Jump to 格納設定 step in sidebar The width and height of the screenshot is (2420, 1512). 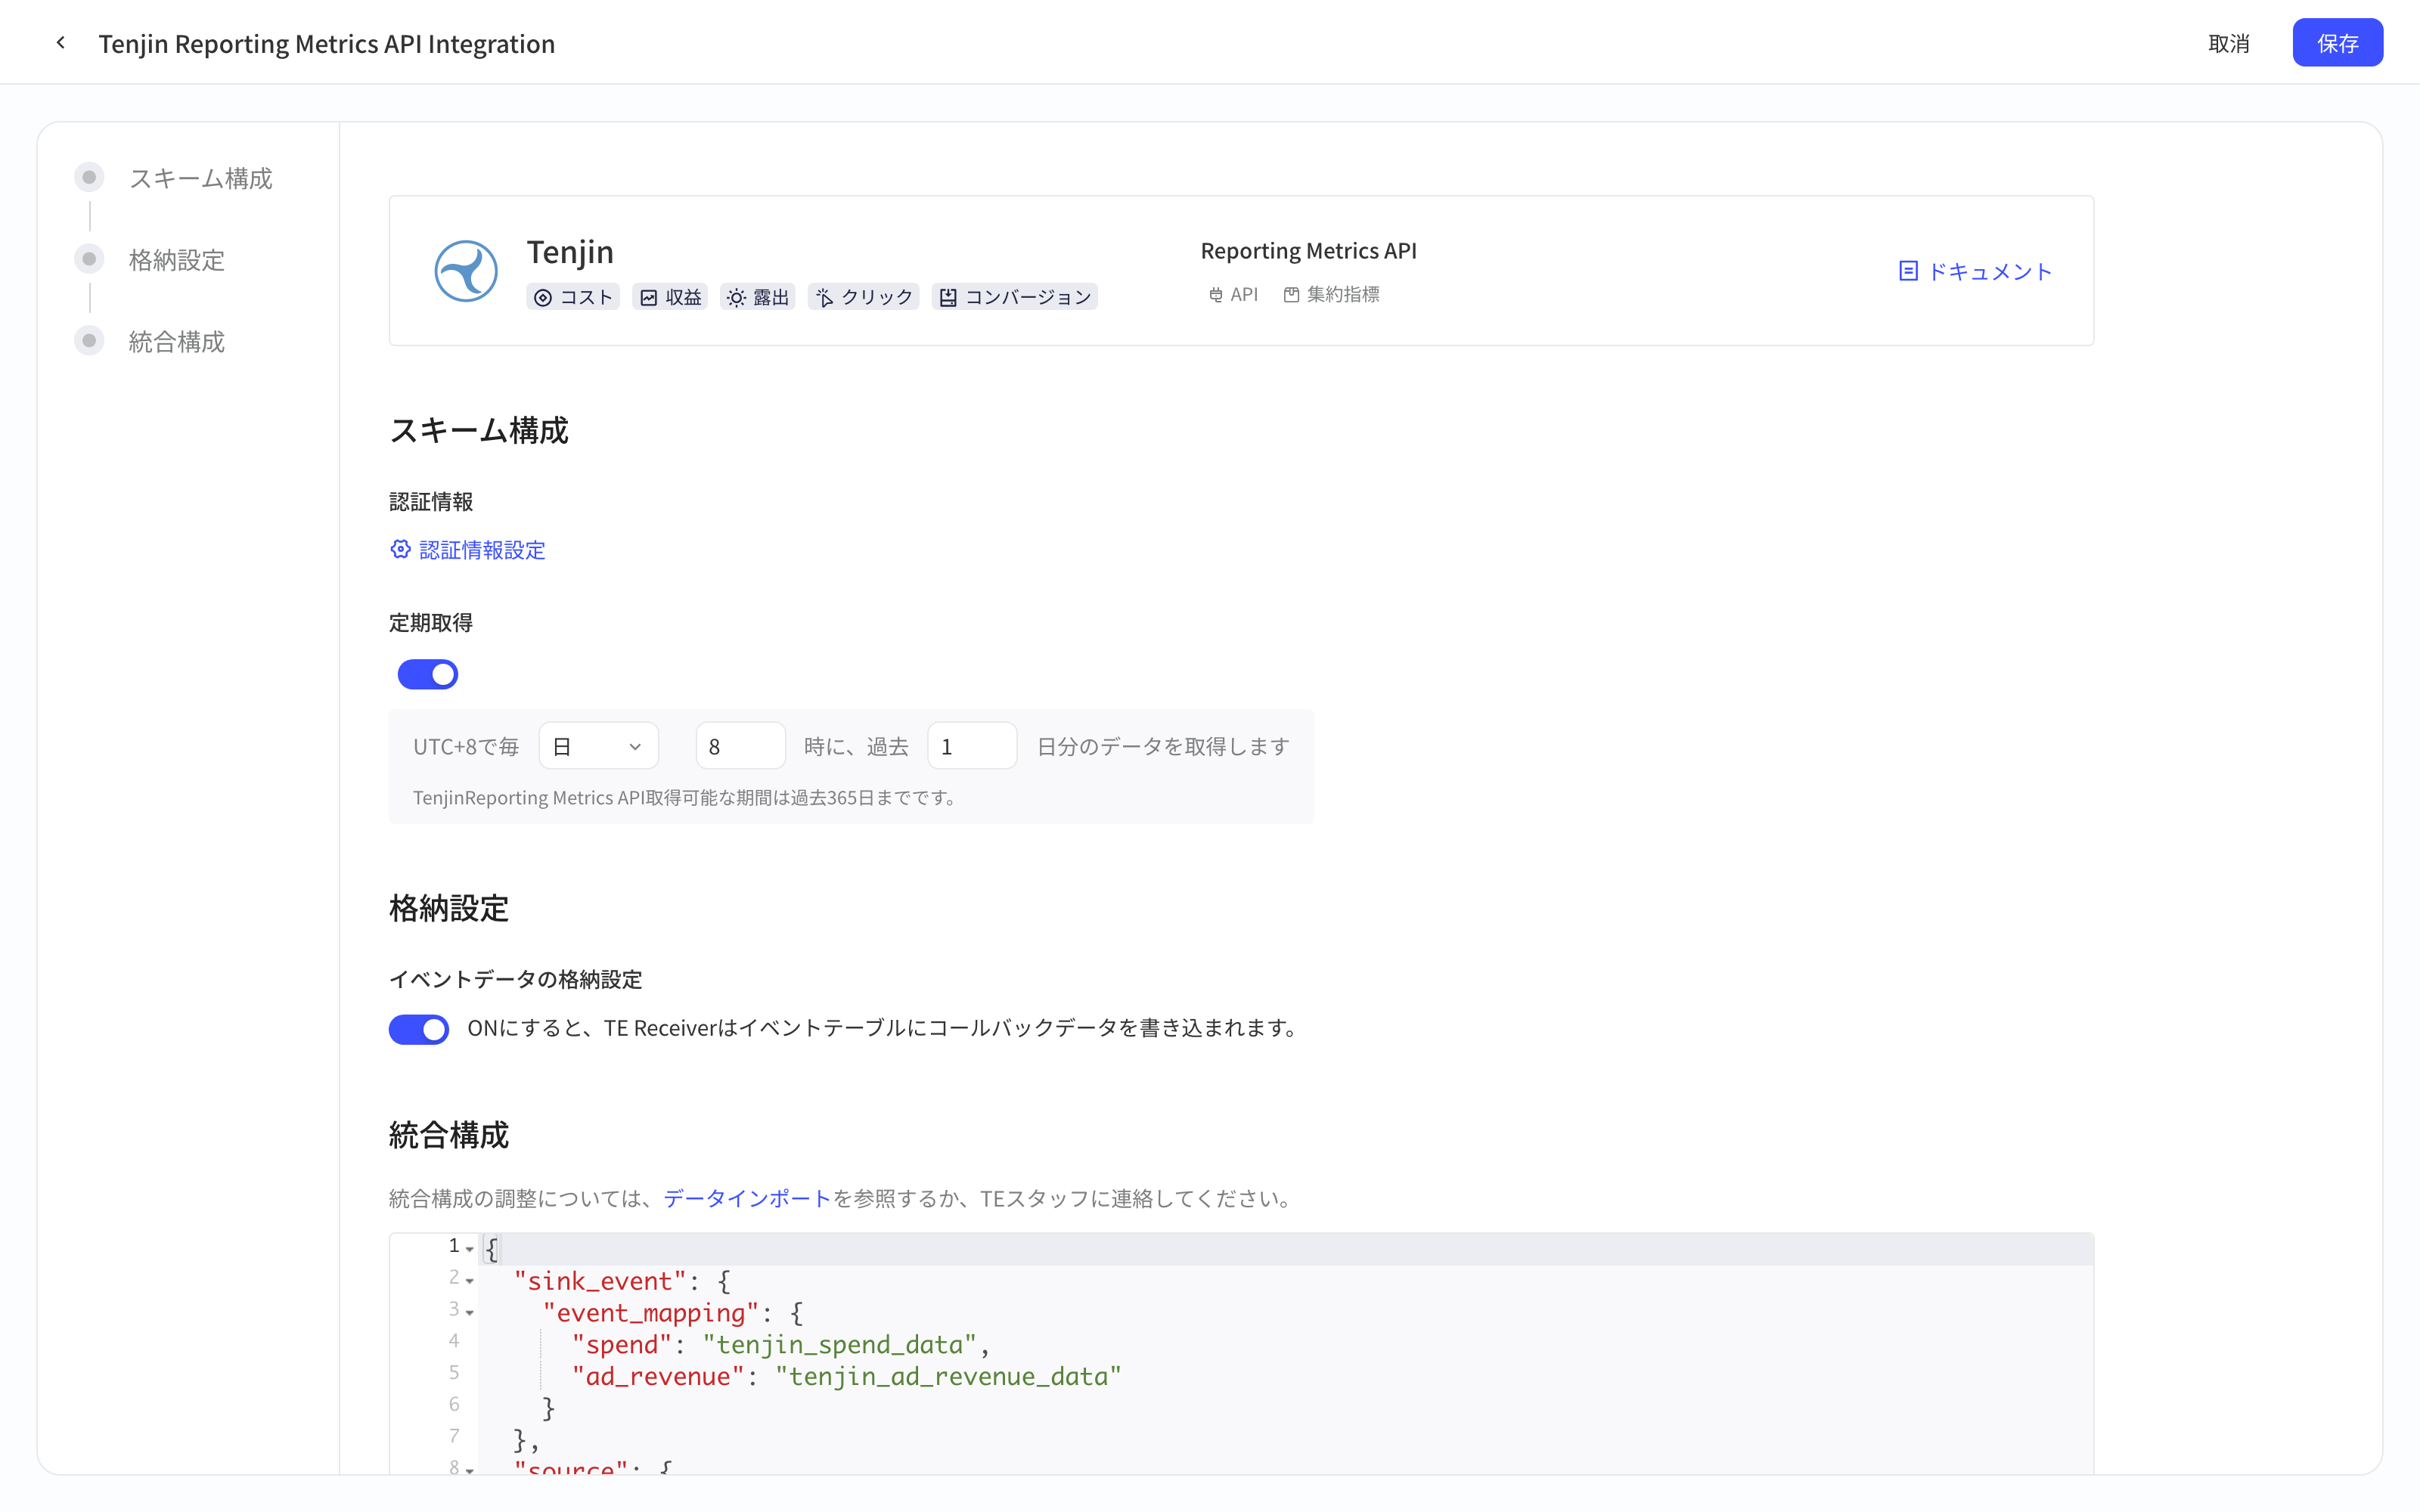pyautogui.click(x=176, y=260)
